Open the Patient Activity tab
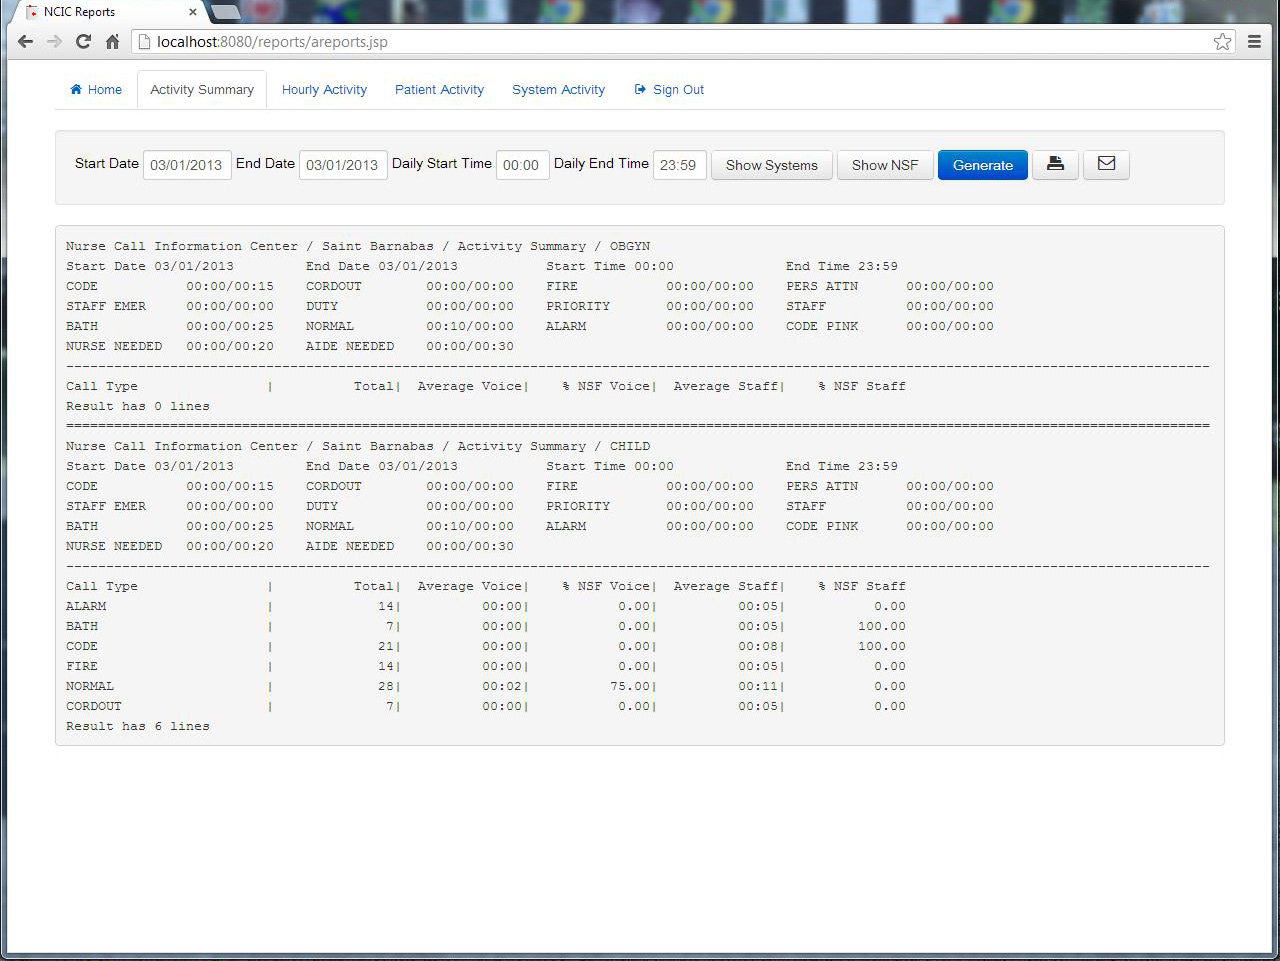 click(439, 90)
